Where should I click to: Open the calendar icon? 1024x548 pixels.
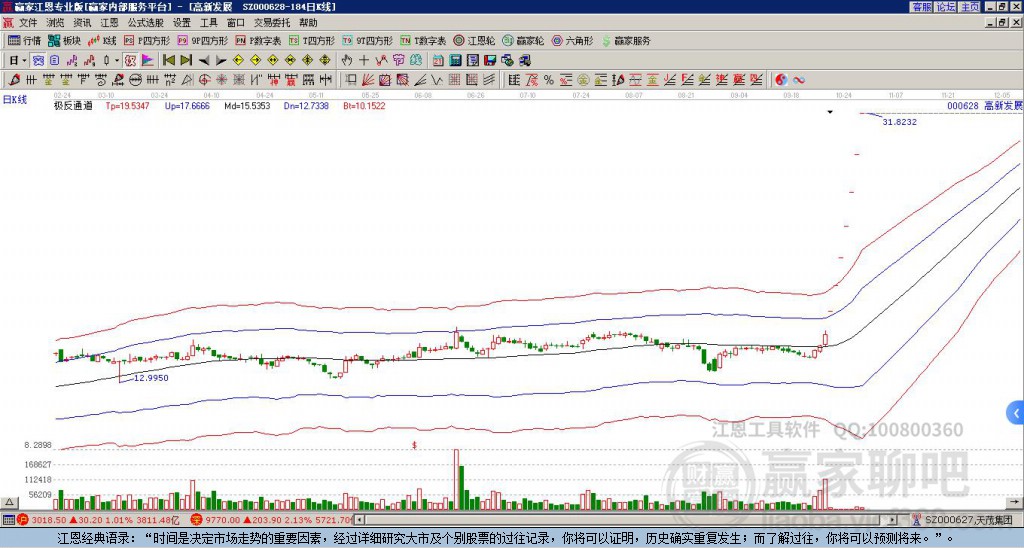[438, 61]
